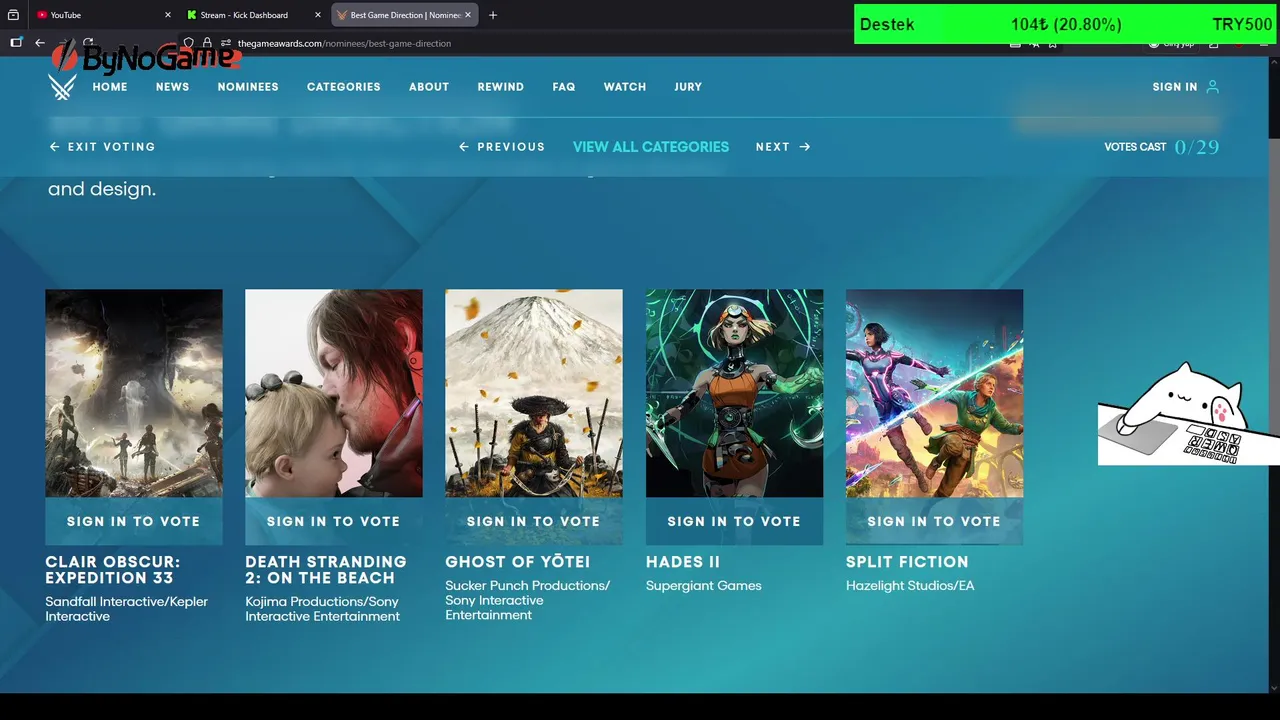Click the Clair Obscur: Expedition 33 artwork
Screen dimensions: 1280x720
(x=134, y=393)
